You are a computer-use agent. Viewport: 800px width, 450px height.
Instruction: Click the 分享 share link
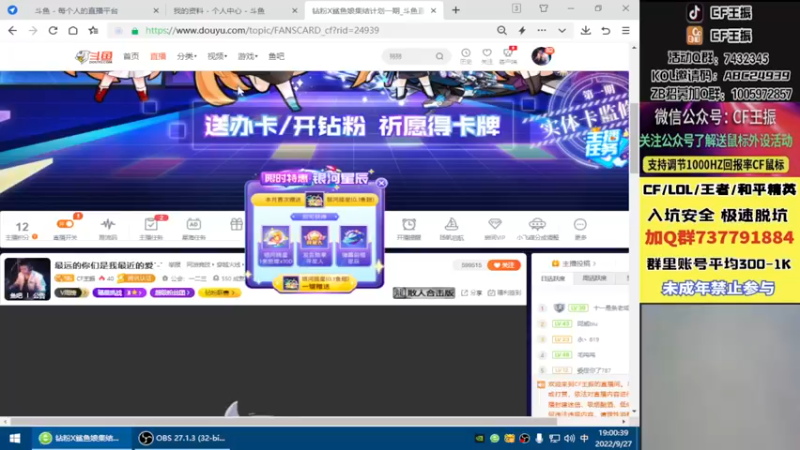pos(471,293)
